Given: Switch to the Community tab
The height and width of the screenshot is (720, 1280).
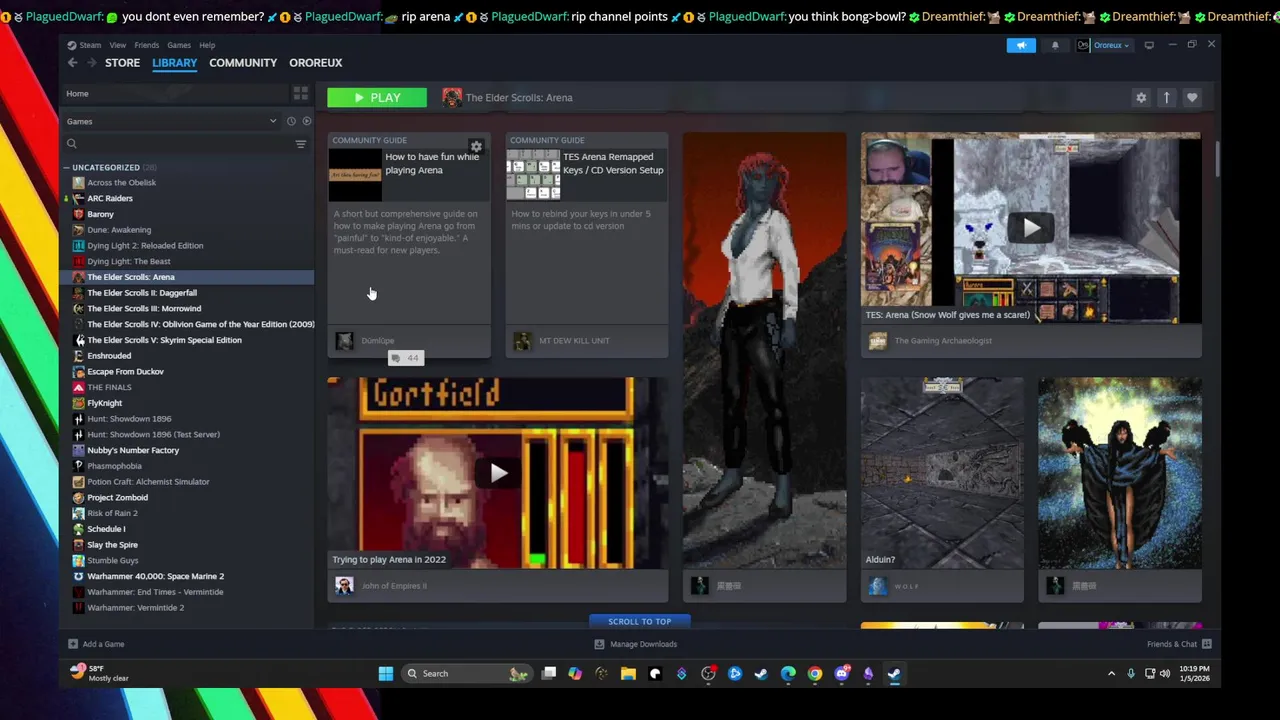Looking at the screenshot, I should [x=243, y=62].
